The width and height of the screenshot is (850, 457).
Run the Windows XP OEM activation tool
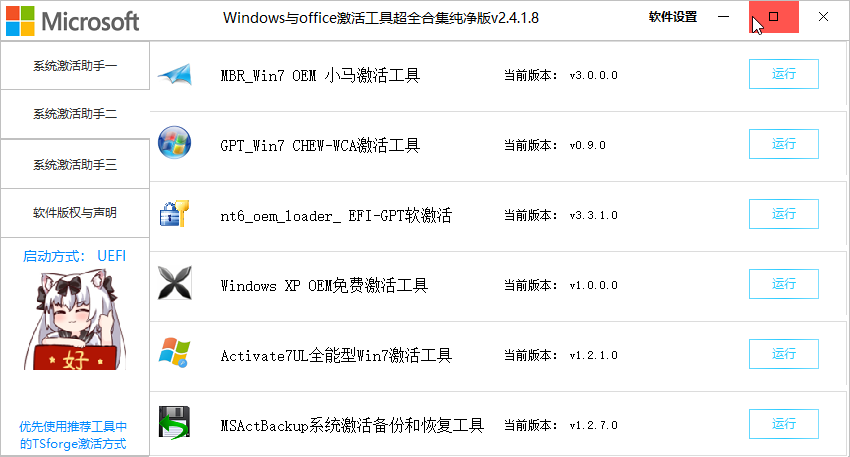coord(783,284)
